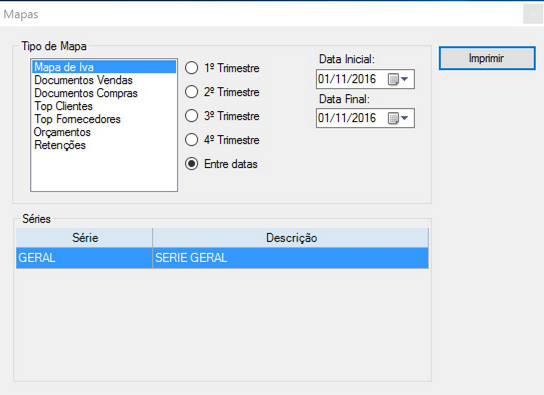Click the Descrição column header
The width and height of the screenshot is (544, 395).
tap(291, 238)
